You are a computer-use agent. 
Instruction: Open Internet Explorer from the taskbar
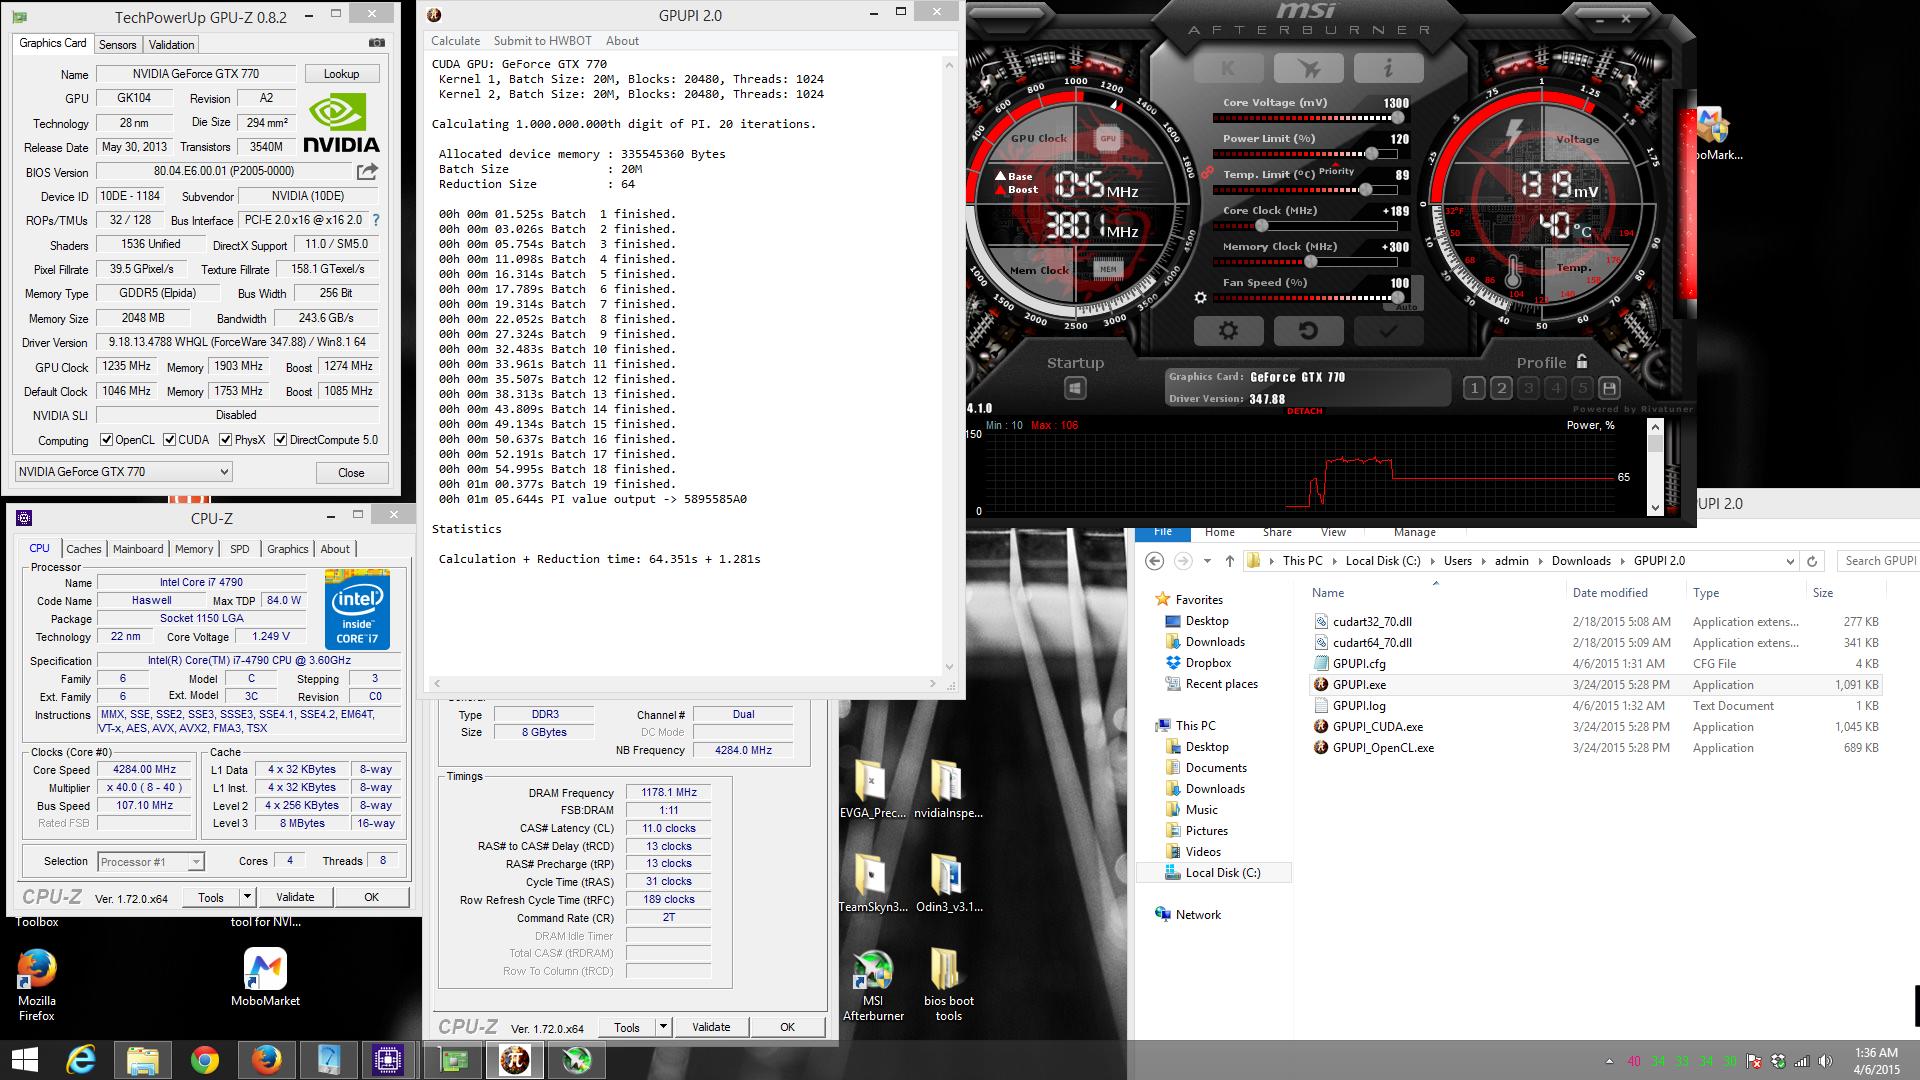coord(81,1060)
